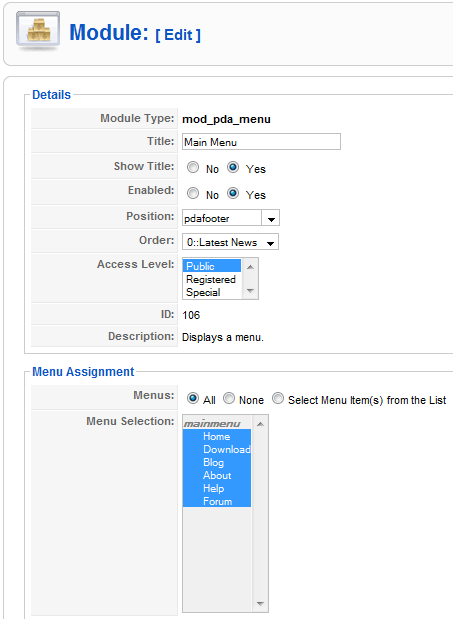Click Access Level list scroll up arrow
The image size is (453, 619).
250,267
